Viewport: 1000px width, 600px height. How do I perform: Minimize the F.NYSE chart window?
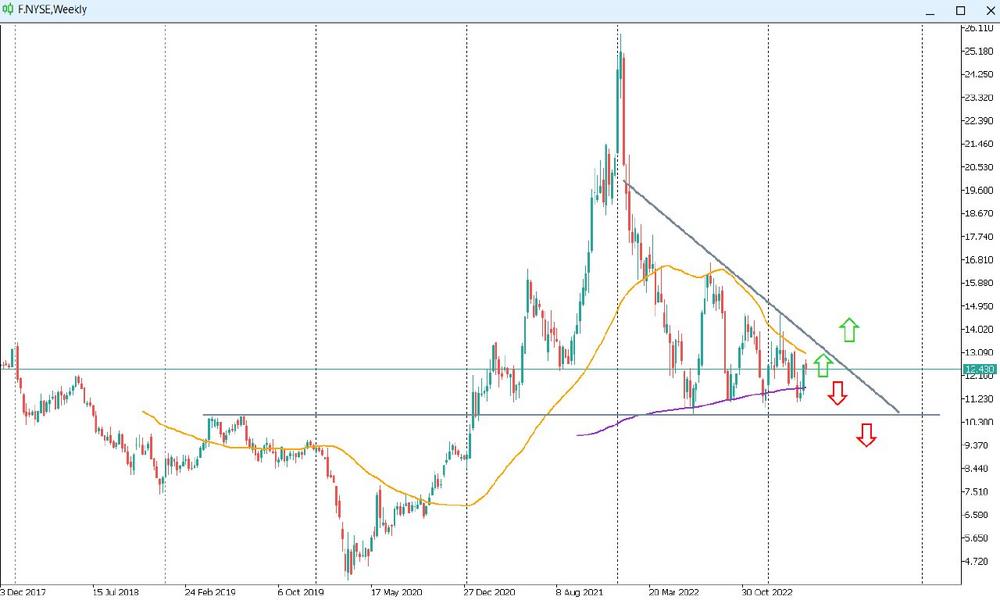933,10
